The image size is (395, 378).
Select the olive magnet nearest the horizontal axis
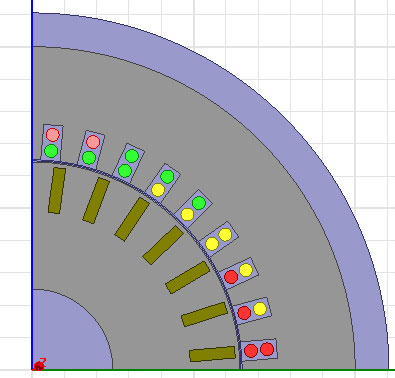[212, 354]
